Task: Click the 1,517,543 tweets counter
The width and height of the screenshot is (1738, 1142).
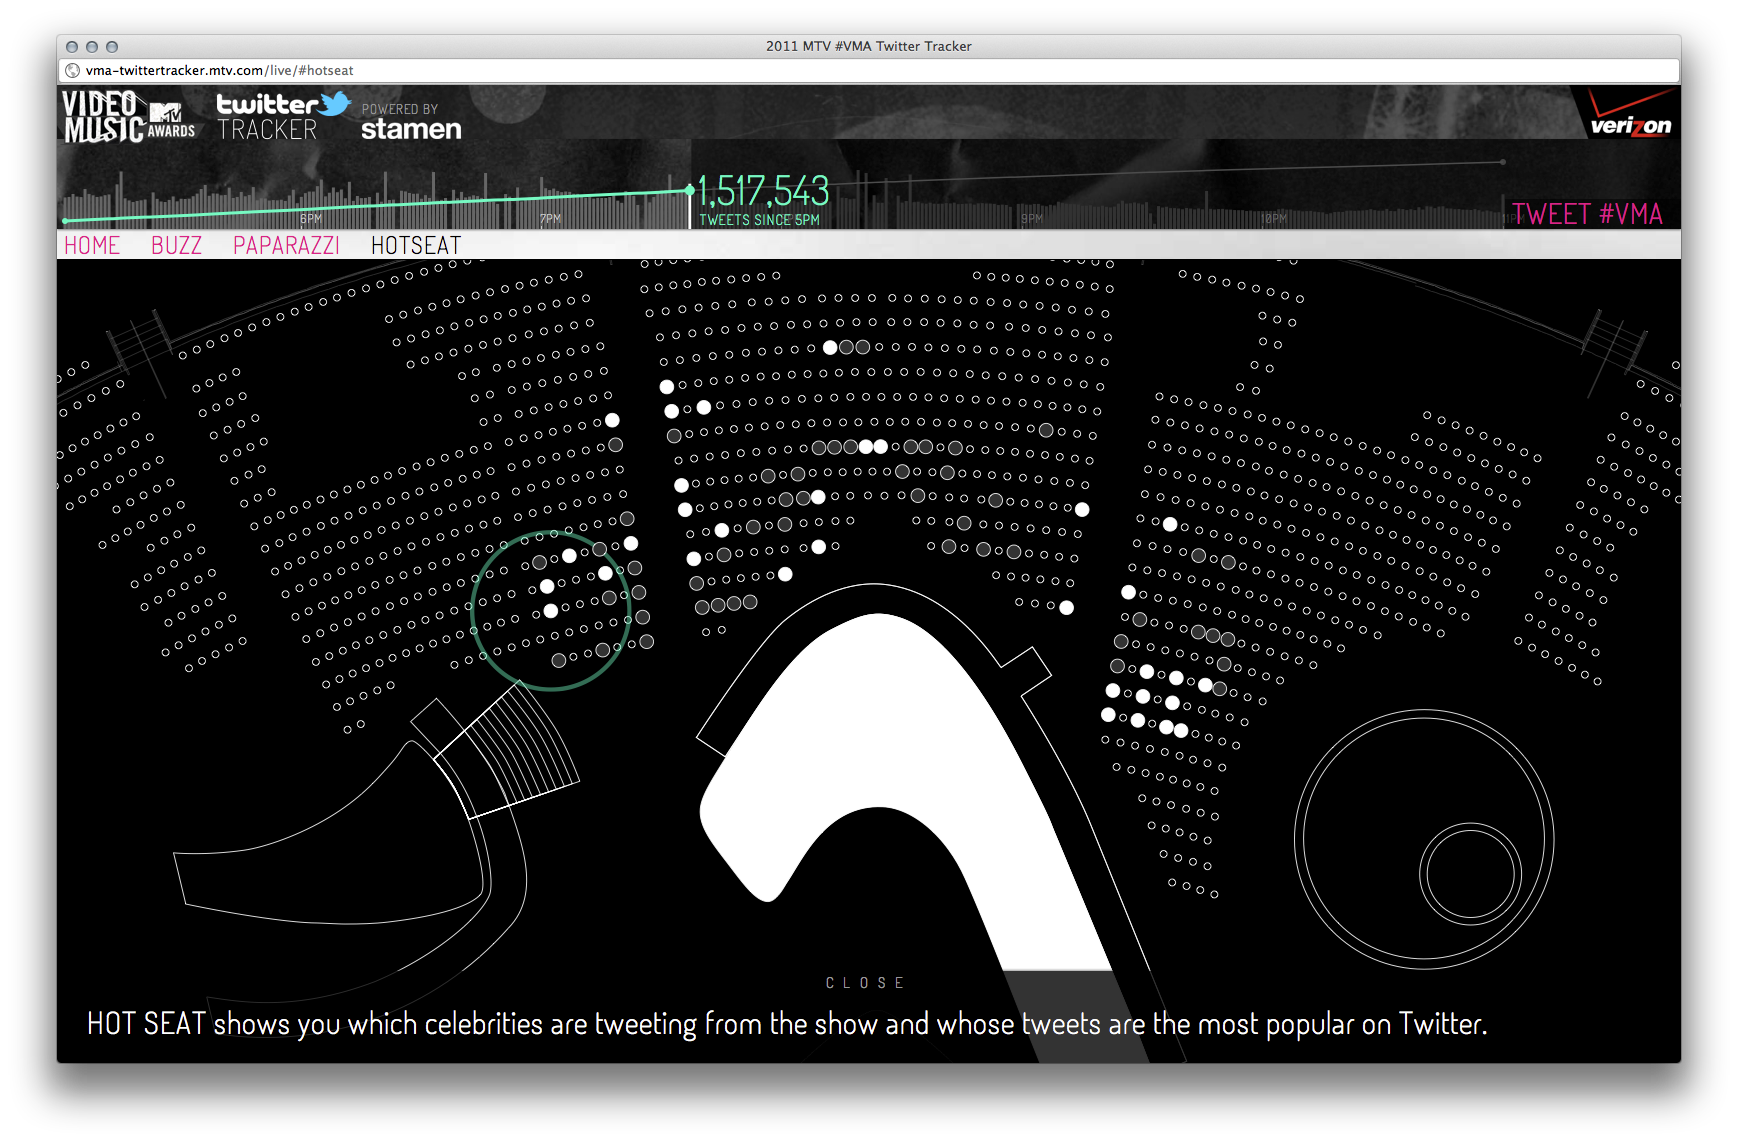Action: [763, 191]
